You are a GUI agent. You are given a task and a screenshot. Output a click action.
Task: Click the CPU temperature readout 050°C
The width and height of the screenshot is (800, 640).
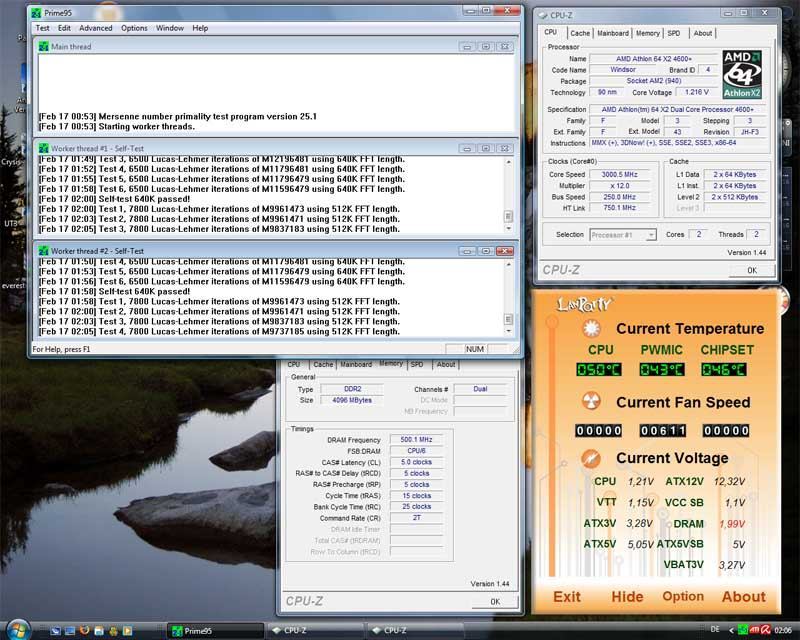coord(598,370)
